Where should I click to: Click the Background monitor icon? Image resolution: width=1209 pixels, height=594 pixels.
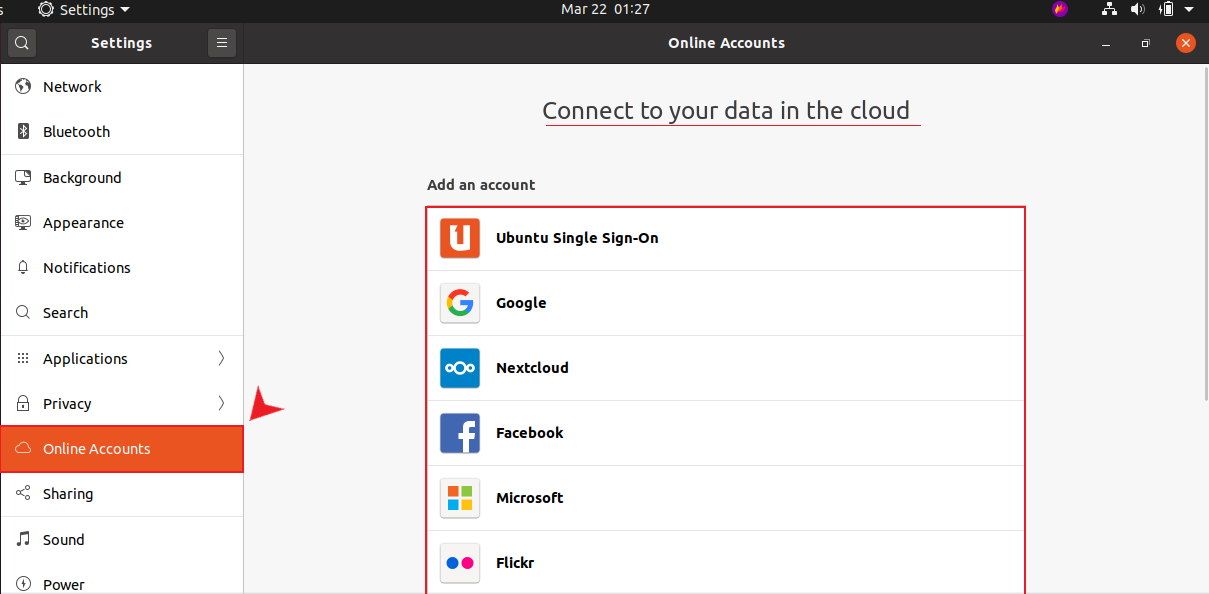click(x=23, y=177)
